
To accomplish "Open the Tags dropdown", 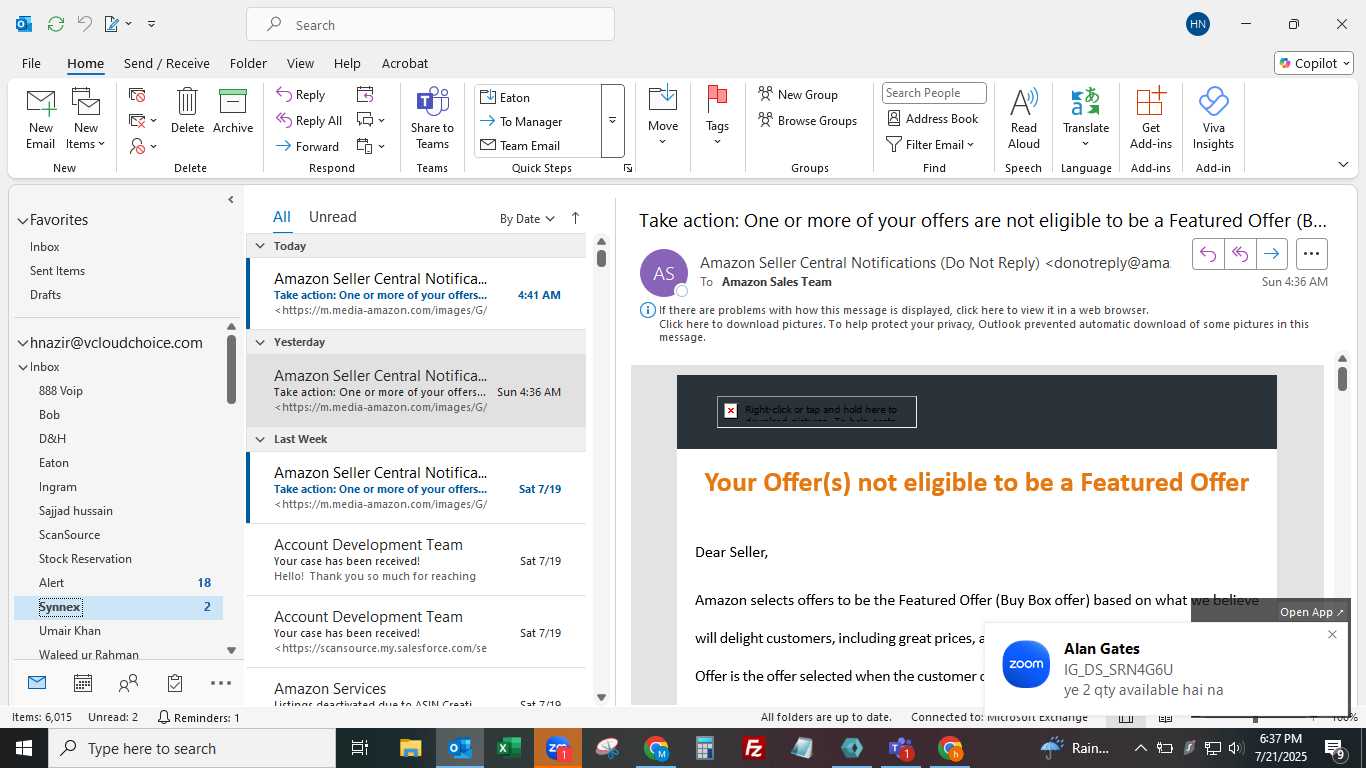I will pos(717,117).
